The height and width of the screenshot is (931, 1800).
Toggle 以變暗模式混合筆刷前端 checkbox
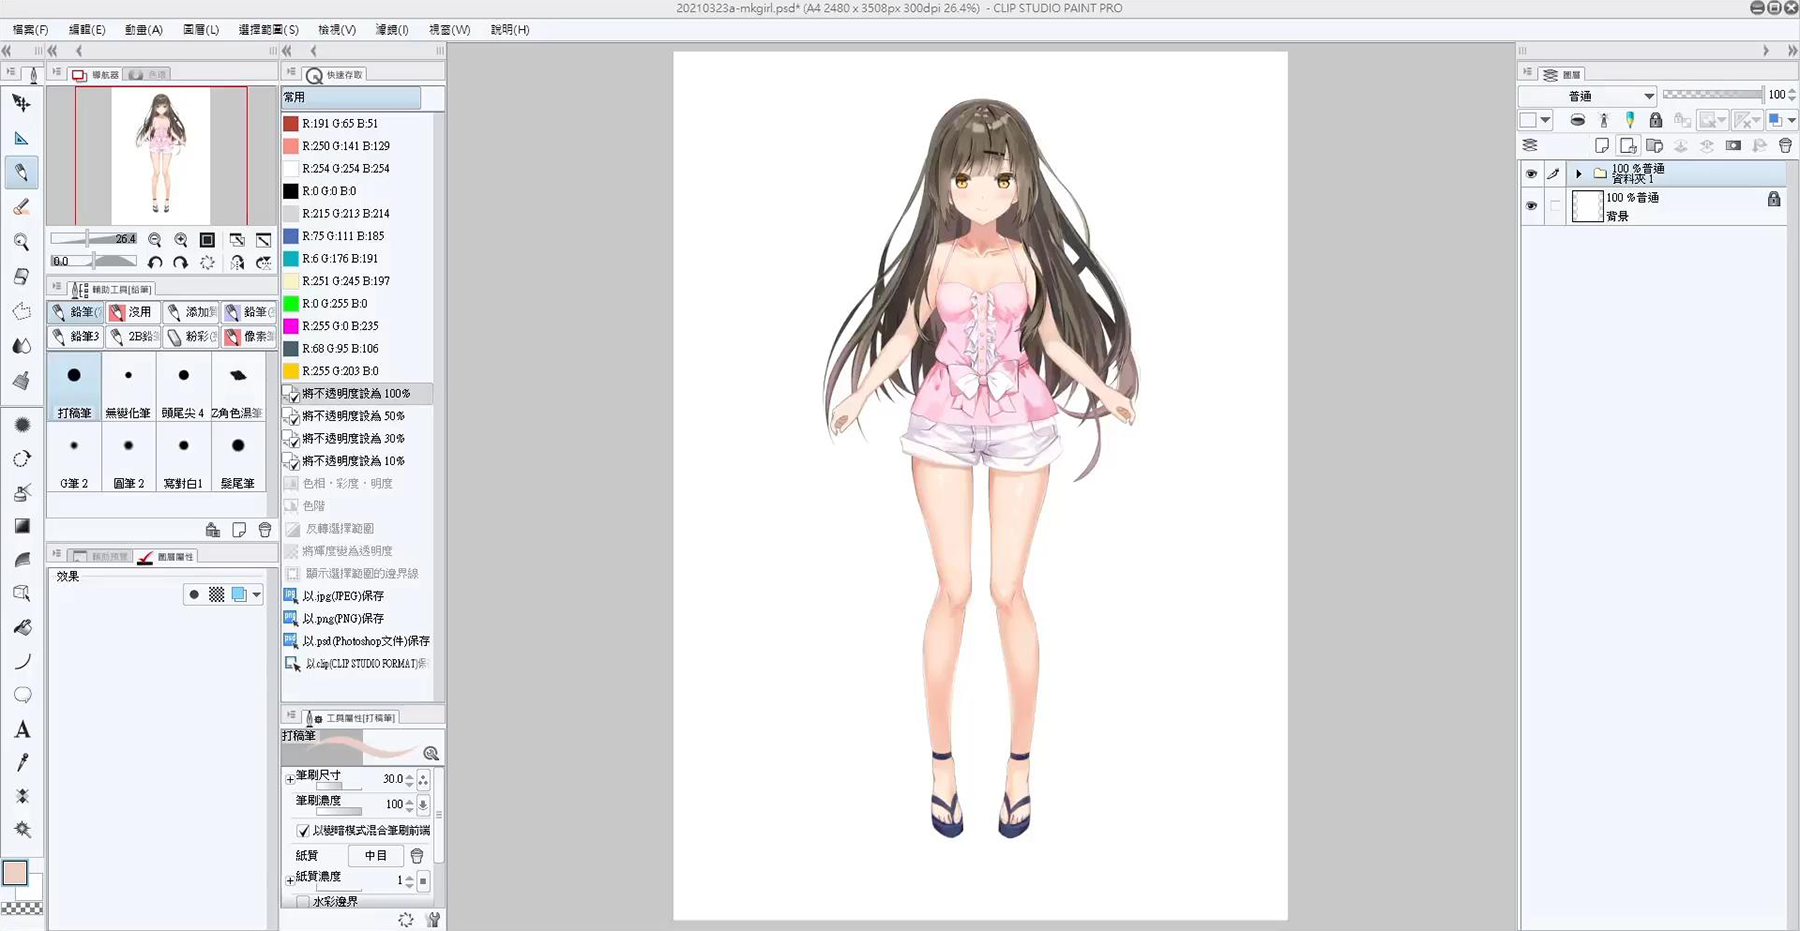tap(303, 831)
